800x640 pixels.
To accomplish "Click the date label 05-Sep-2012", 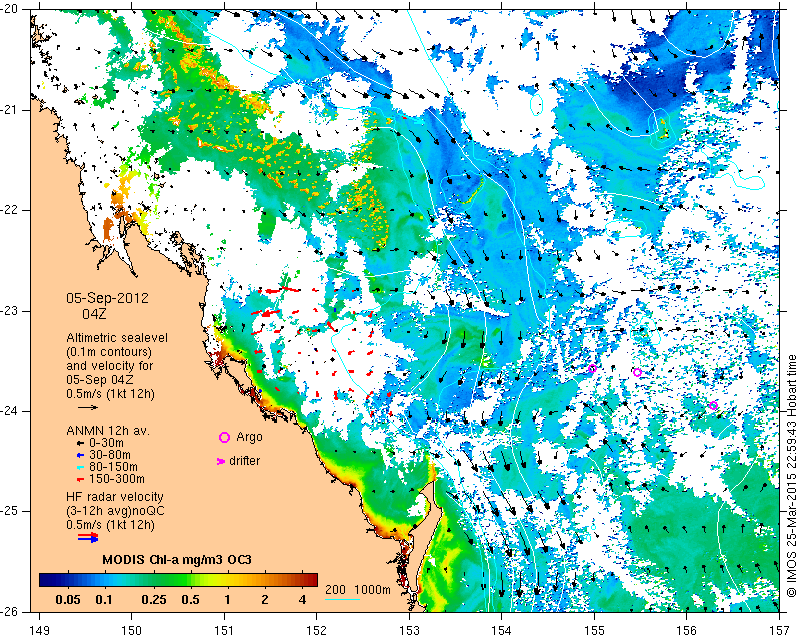I will click(x=107, y=298).
